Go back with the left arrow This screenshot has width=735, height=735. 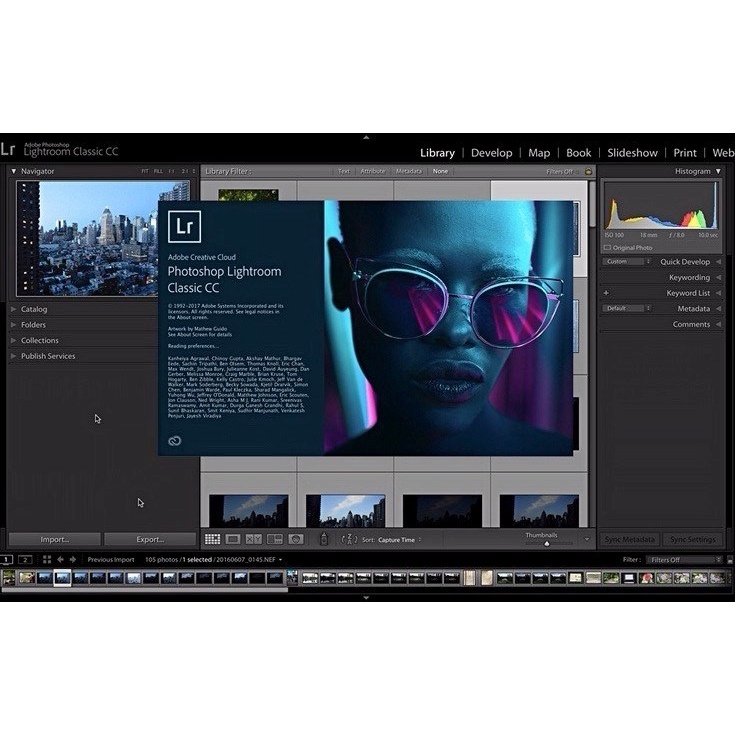click(60, 559)
